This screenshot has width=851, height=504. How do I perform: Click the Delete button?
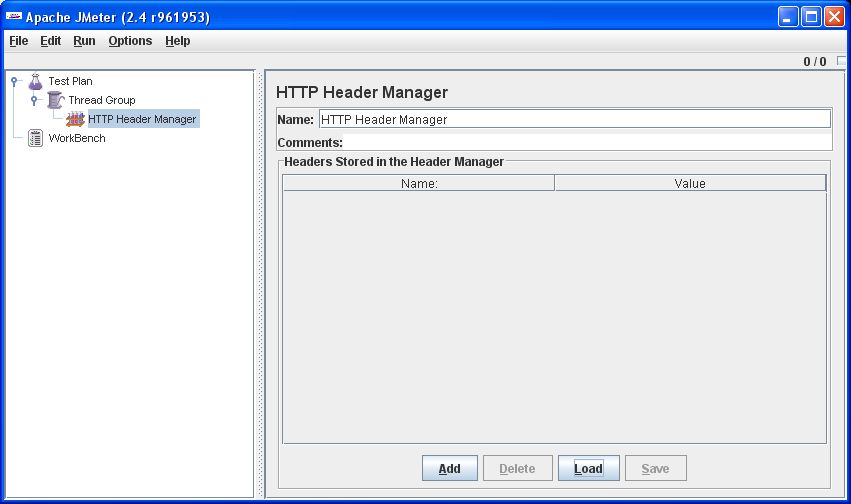click(x=517, y=468)
